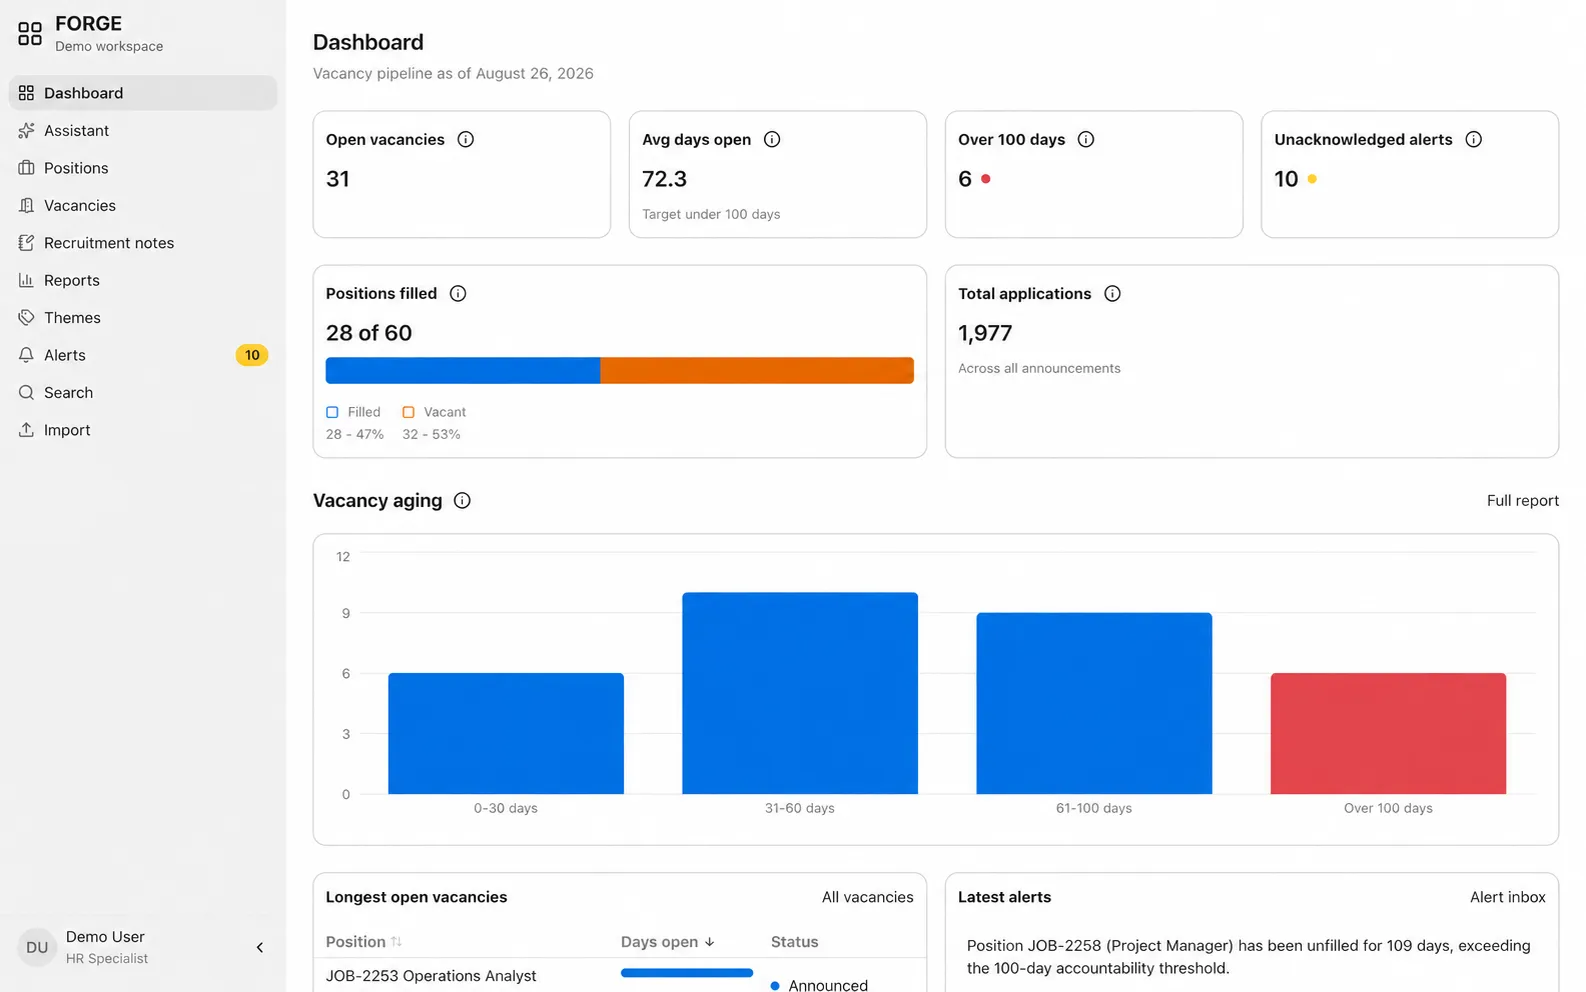Show info for Vacancy aging
Viewport: 1586px width, 992px height.
[x=462, y=500]
